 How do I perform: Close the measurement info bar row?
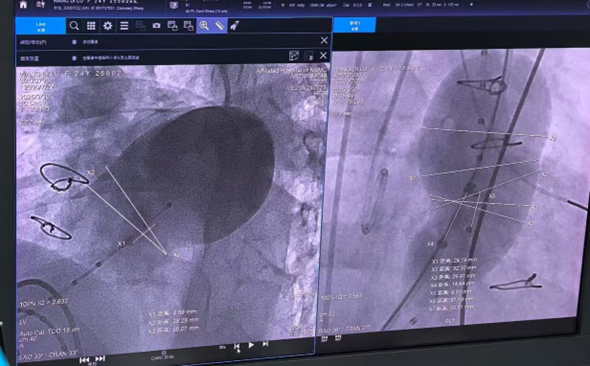tap(323, 56)
